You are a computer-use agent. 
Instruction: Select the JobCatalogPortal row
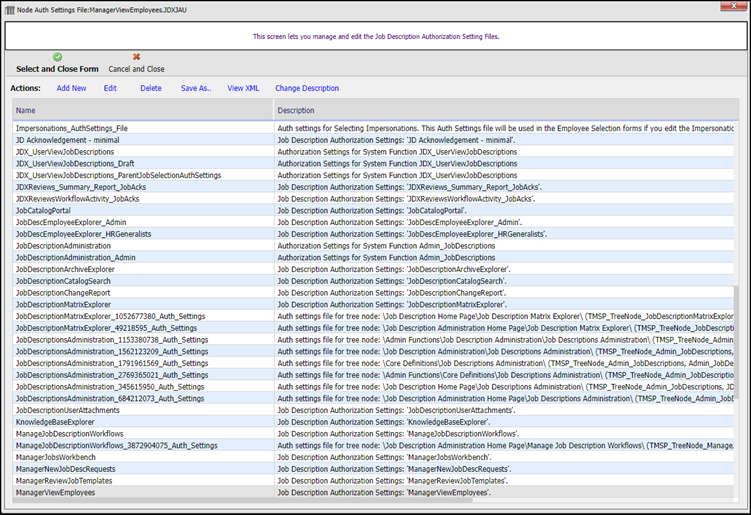[x=44, y=211]
